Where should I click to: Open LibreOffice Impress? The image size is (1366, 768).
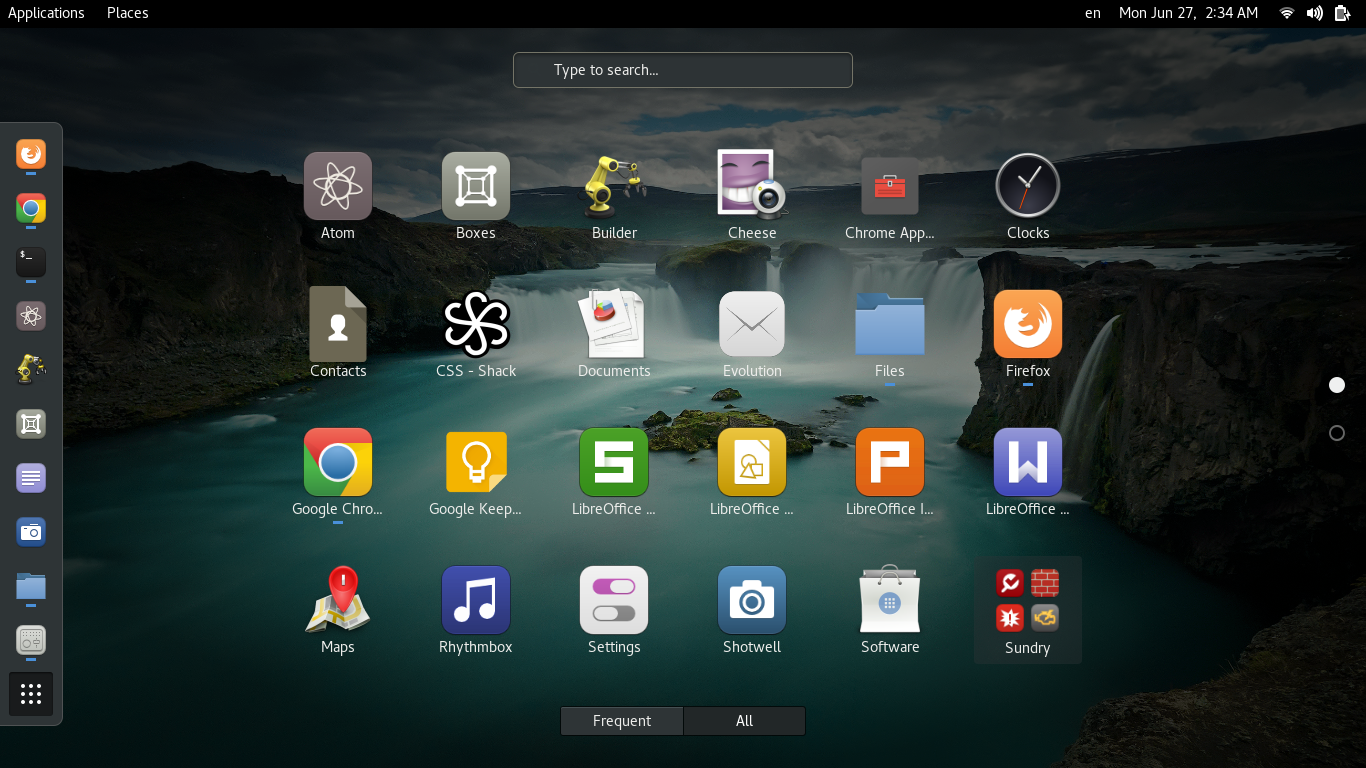[x=890, y=462]
